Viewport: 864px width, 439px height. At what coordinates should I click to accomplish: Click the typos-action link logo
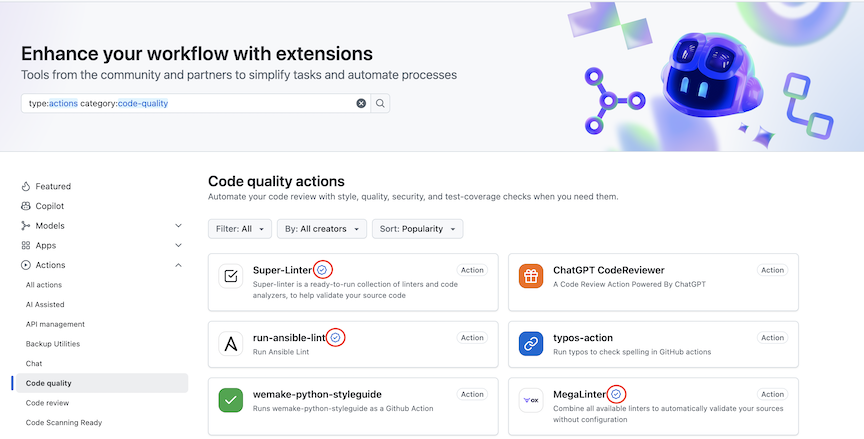click(531, 344)
